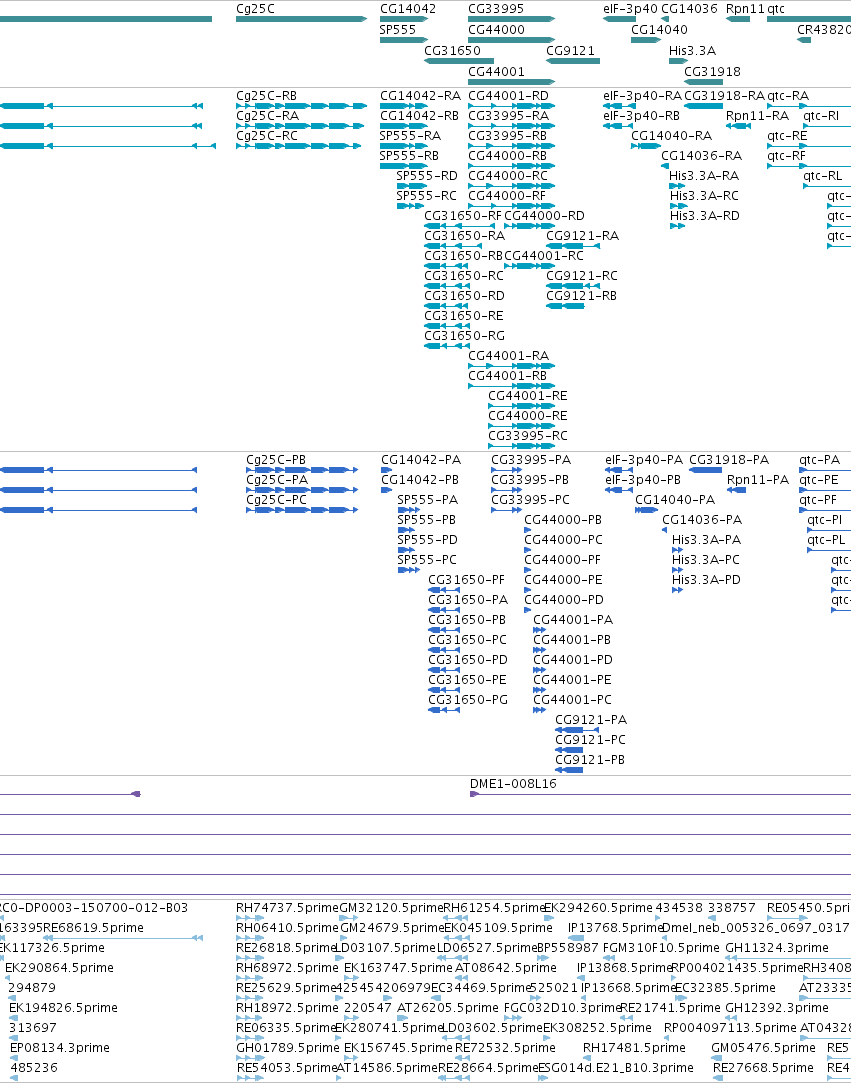Open transcript eIF-3p40-RB

(642, 115)
